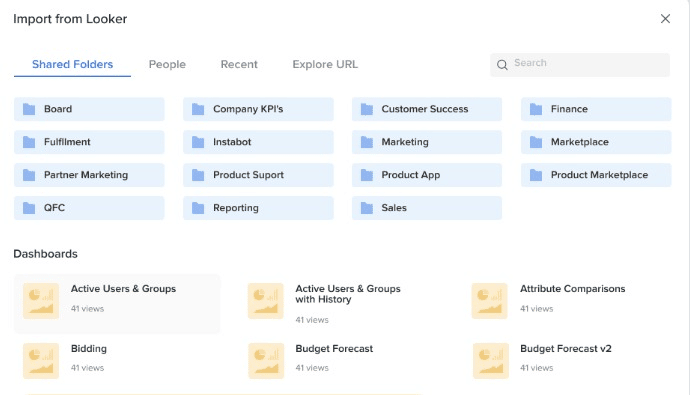The image size is (690, 395).
Task: Select Active Users & Groups with History title
Action: [348, 294]
